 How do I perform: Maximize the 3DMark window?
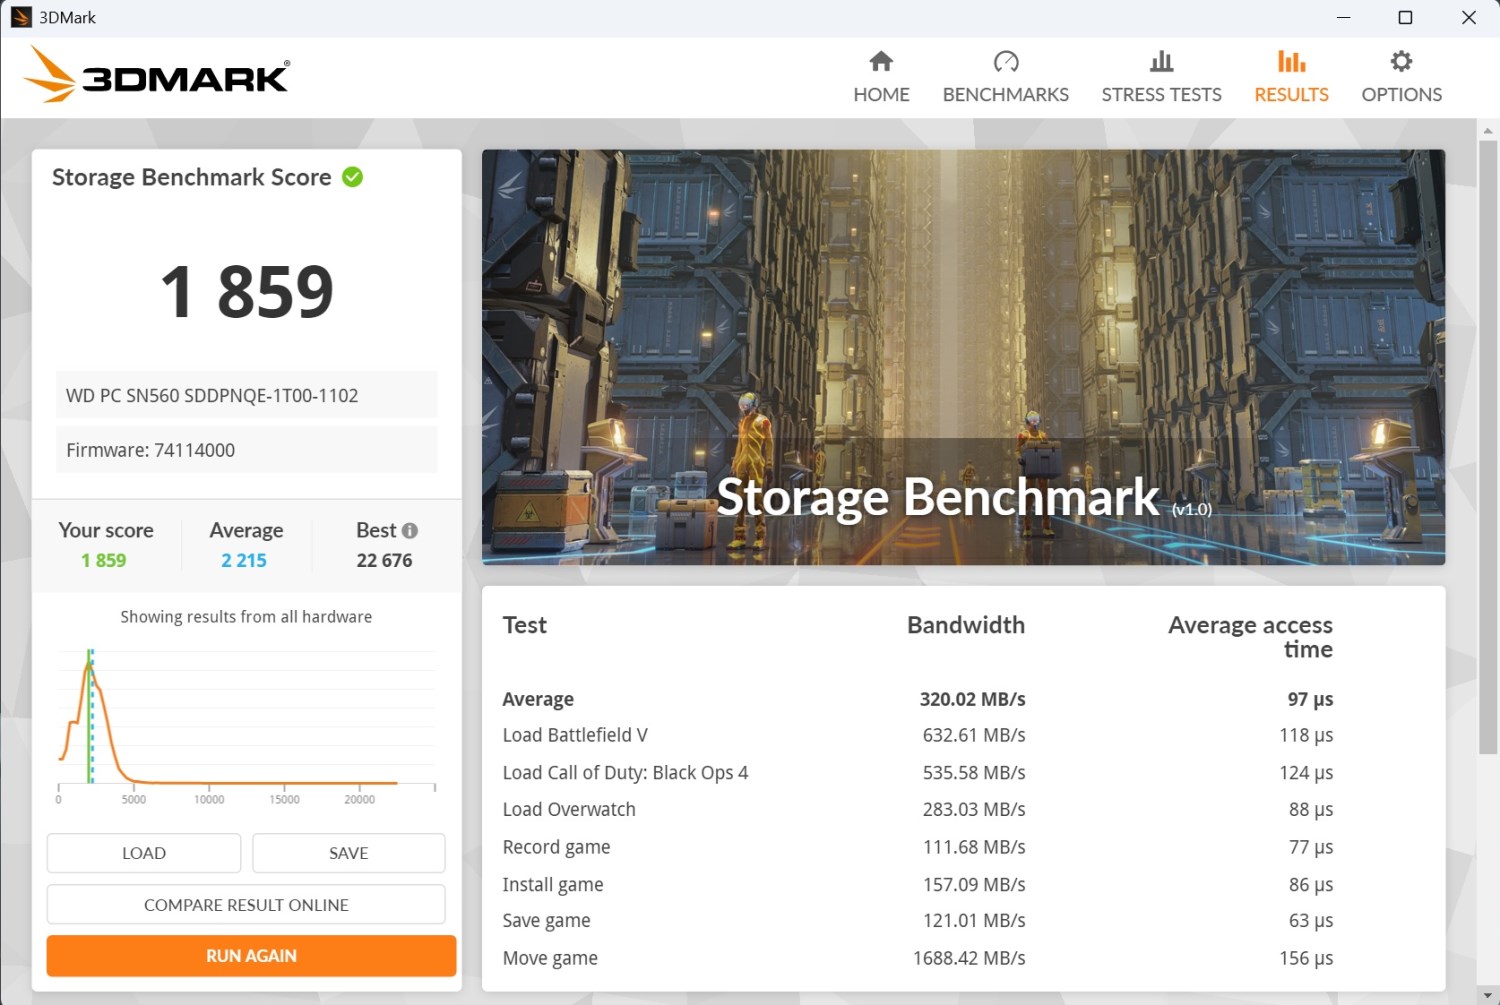pos(1405,18)
